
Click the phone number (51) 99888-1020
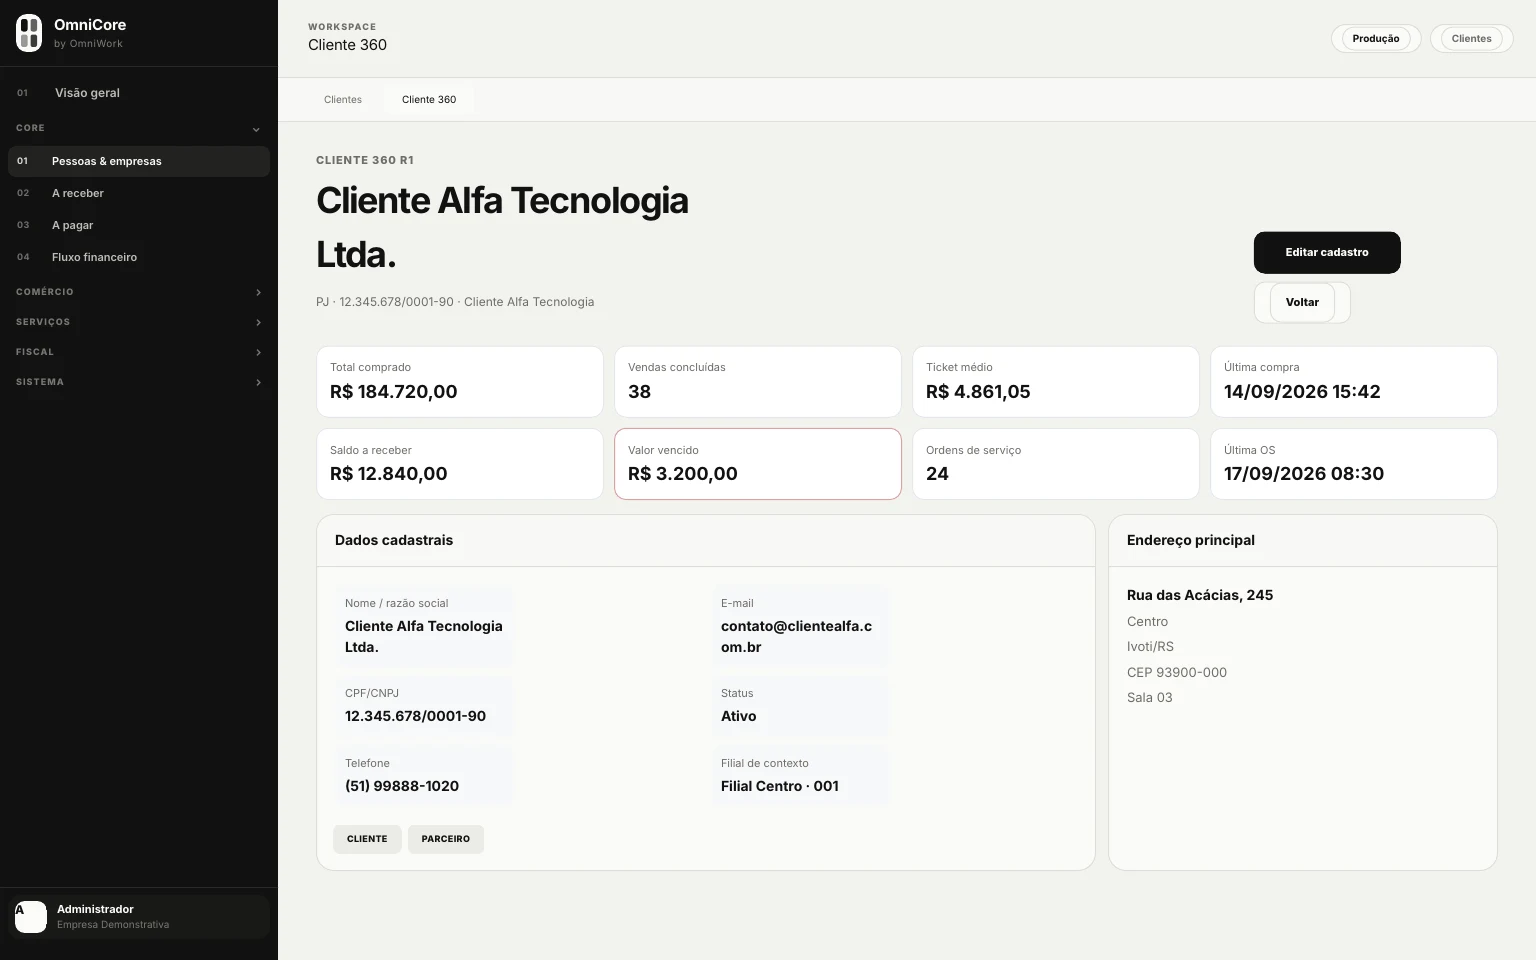402,786
